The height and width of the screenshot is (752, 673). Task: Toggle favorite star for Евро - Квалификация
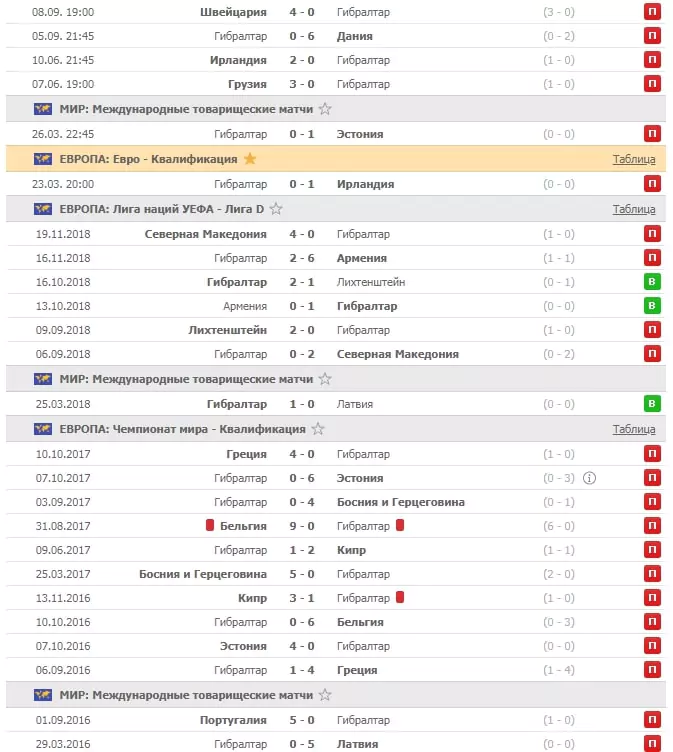(x=249, y=159)
